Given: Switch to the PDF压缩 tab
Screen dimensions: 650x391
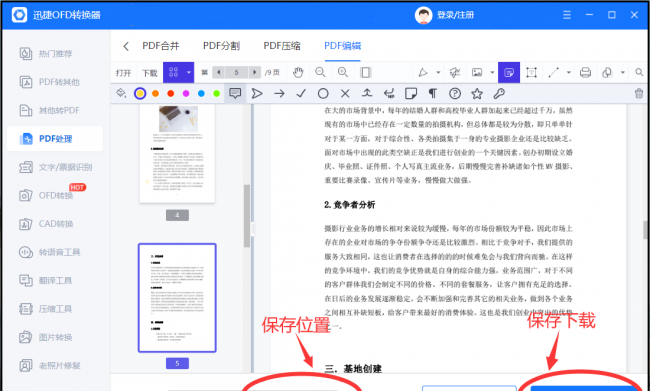Looking at the screenshot, I should [x=282, y=46].
